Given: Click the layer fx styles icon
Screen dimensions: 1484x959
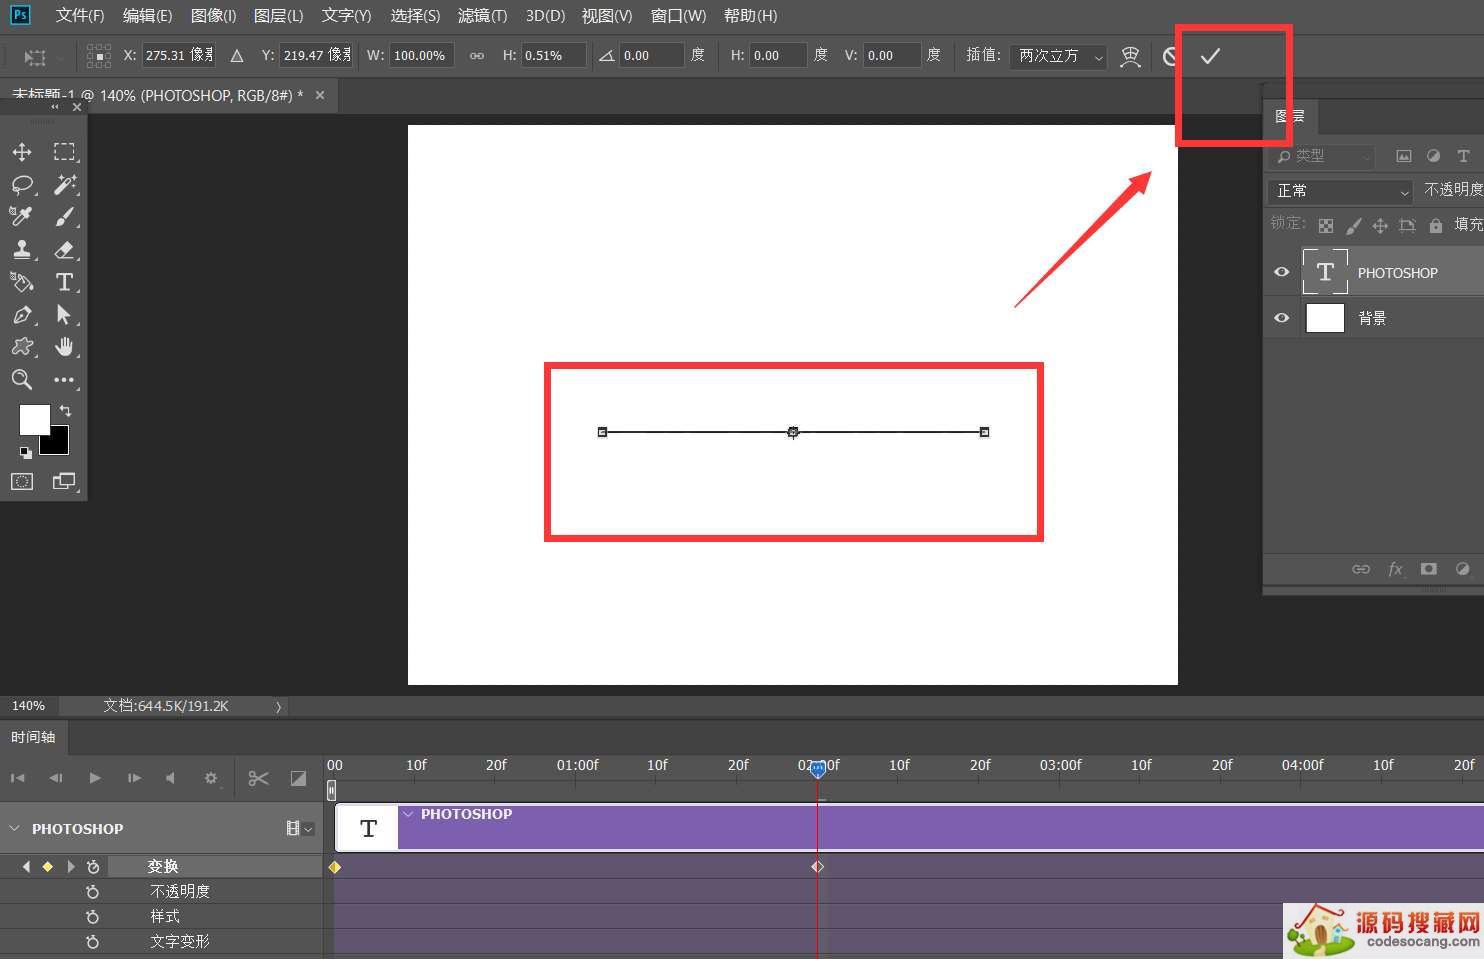Looking at the screenshot, I should [1395, 569].
